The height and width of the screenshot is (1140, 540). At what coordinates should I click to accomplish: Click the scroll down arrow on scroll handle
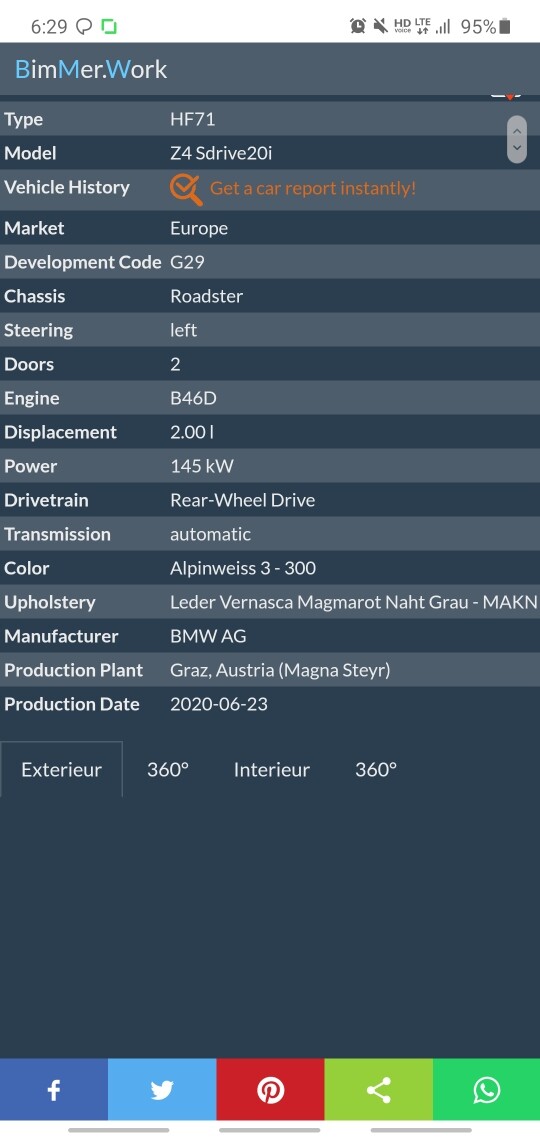517,148
